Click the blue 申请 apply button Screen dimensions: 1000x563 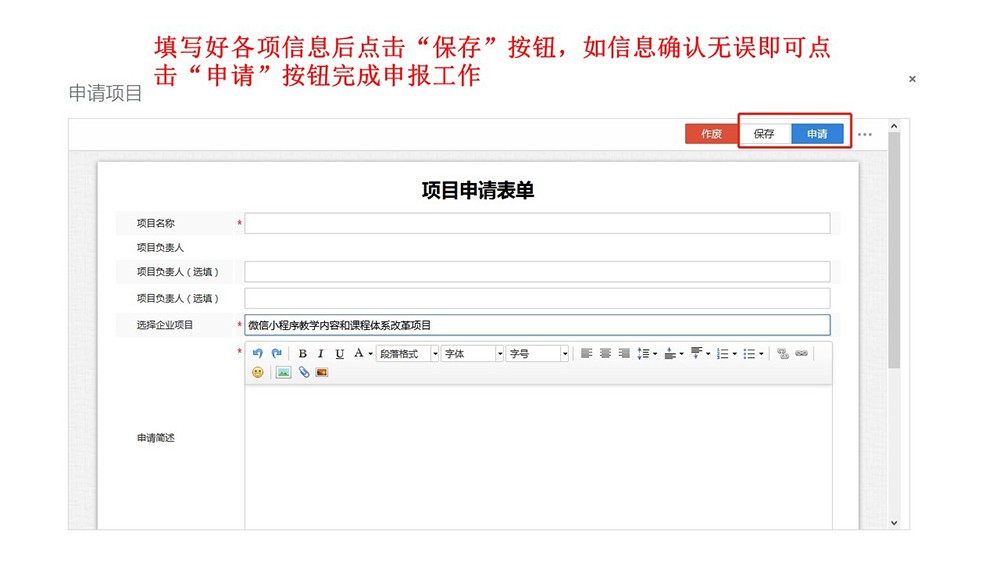point(817,134)
